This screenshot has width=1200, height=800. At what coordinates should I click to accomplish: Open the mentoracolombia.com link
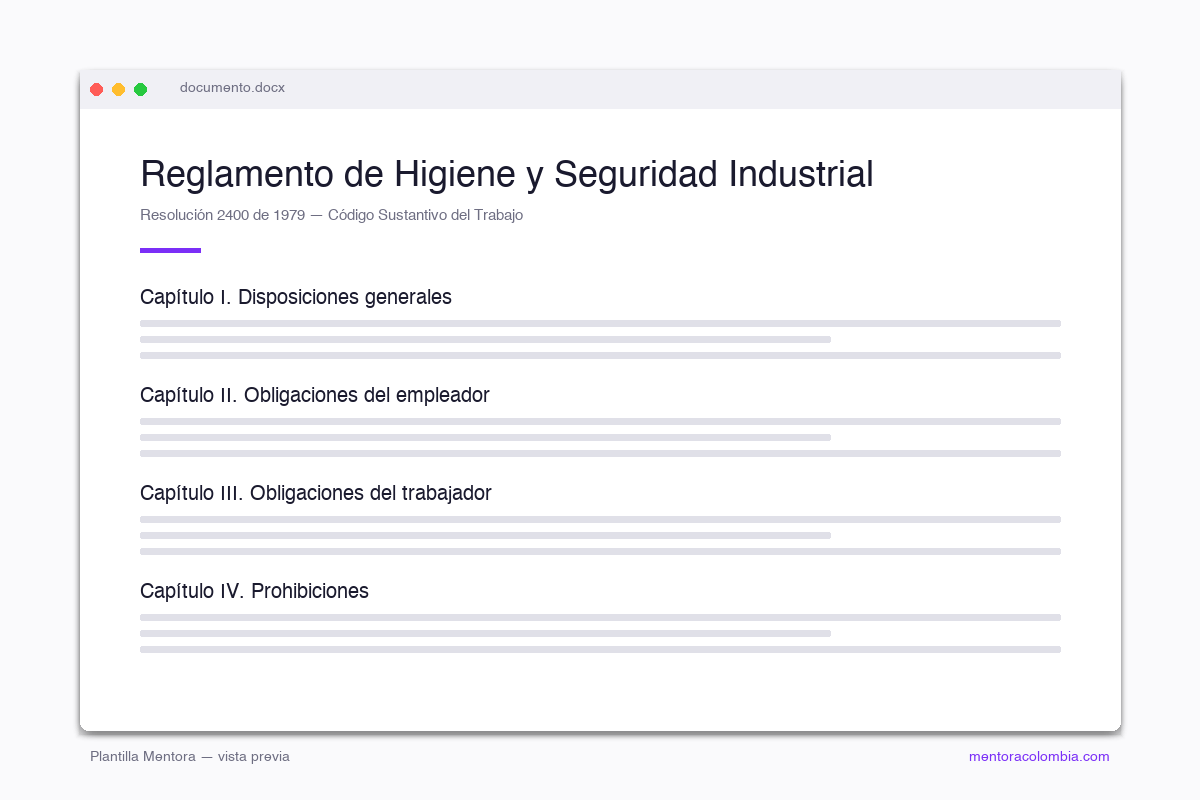1039,757
